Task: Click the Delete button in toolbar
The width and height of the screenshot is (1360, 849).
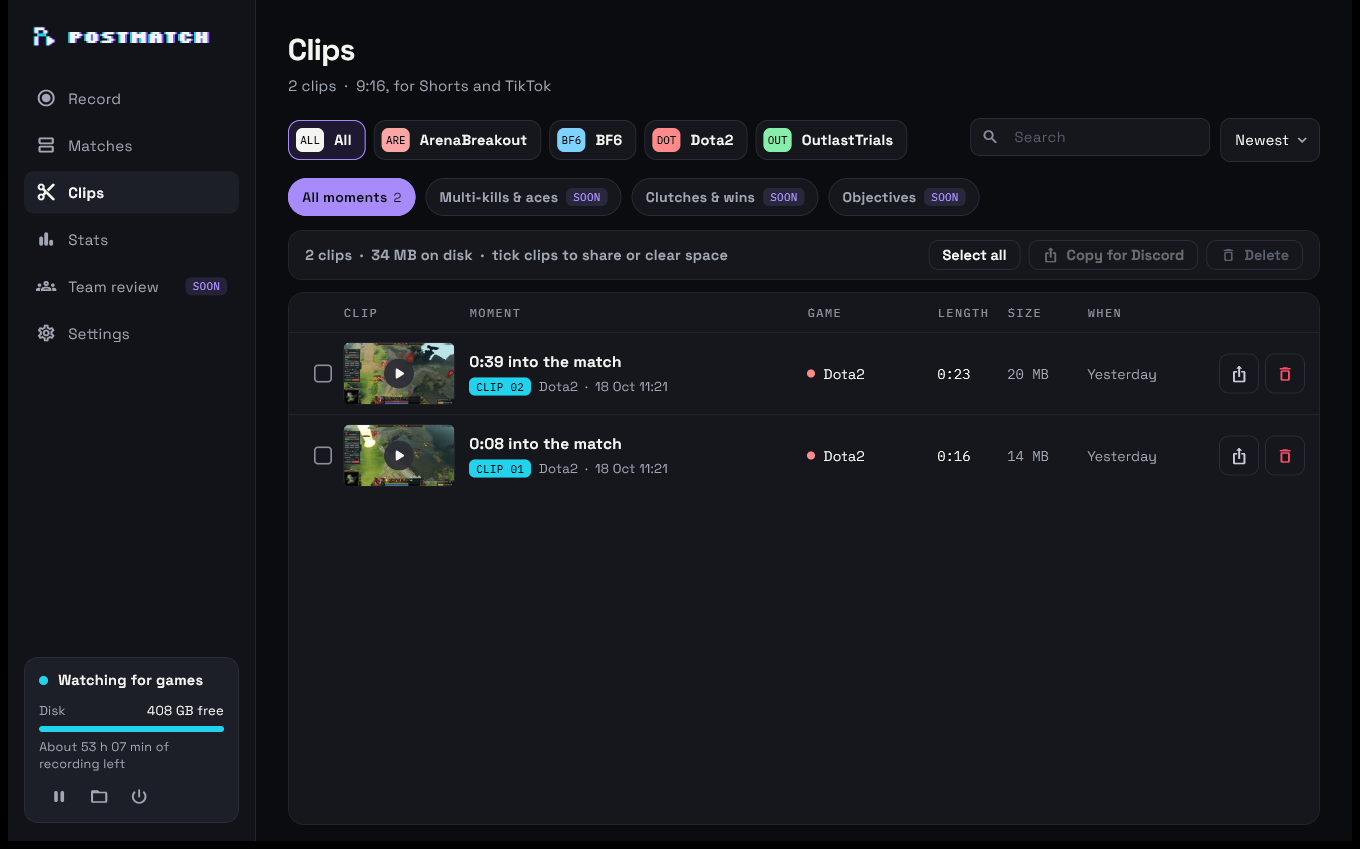Action: tap(1255, 255)
